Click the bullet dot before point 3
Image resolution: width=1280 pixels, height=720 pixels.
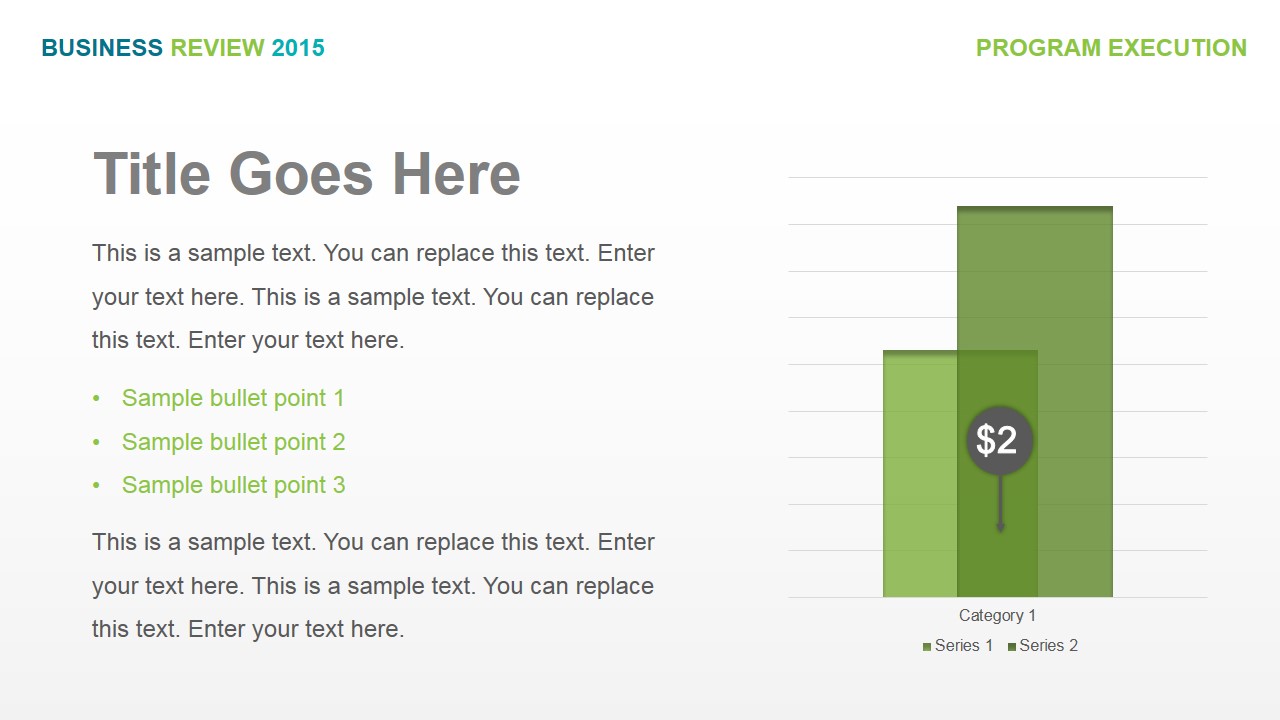click(97, 486)
